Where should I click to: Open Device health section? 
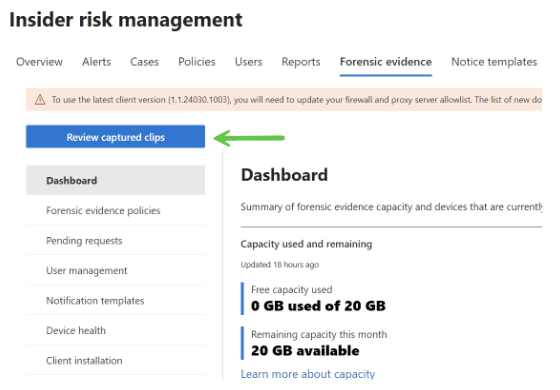[x=115, y=330]
